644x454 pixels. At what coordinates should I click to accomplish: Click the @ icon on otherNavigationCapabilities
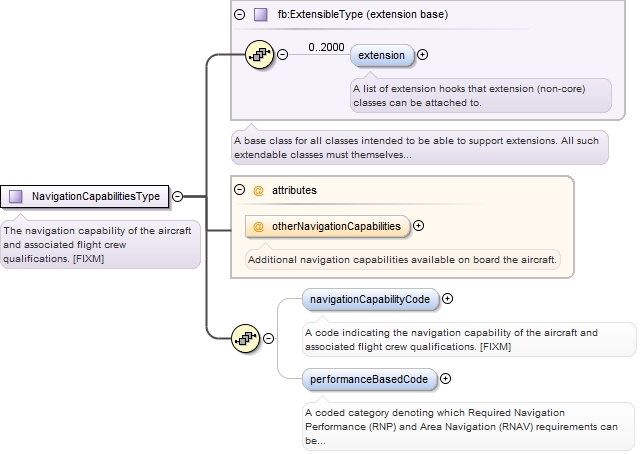[258, 226]
